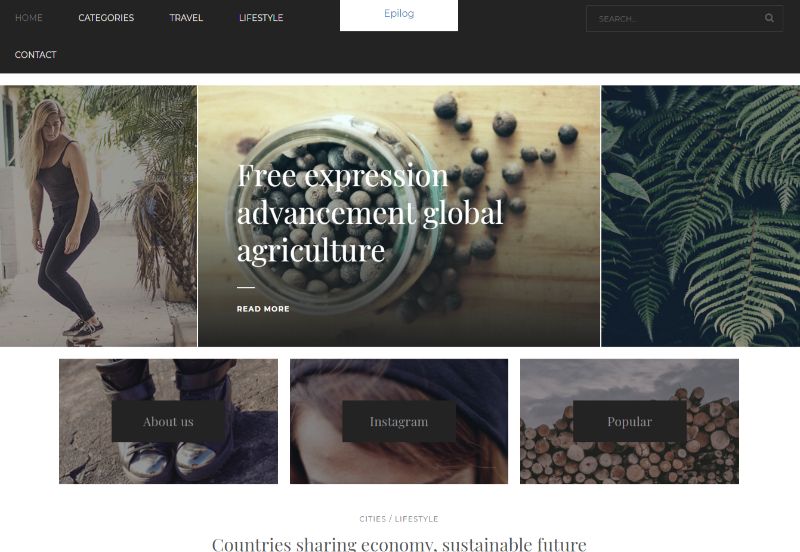Viewport: 800px width, 552px height.
Task: Go to the Travel section
Action: click(x=186, y=18)
